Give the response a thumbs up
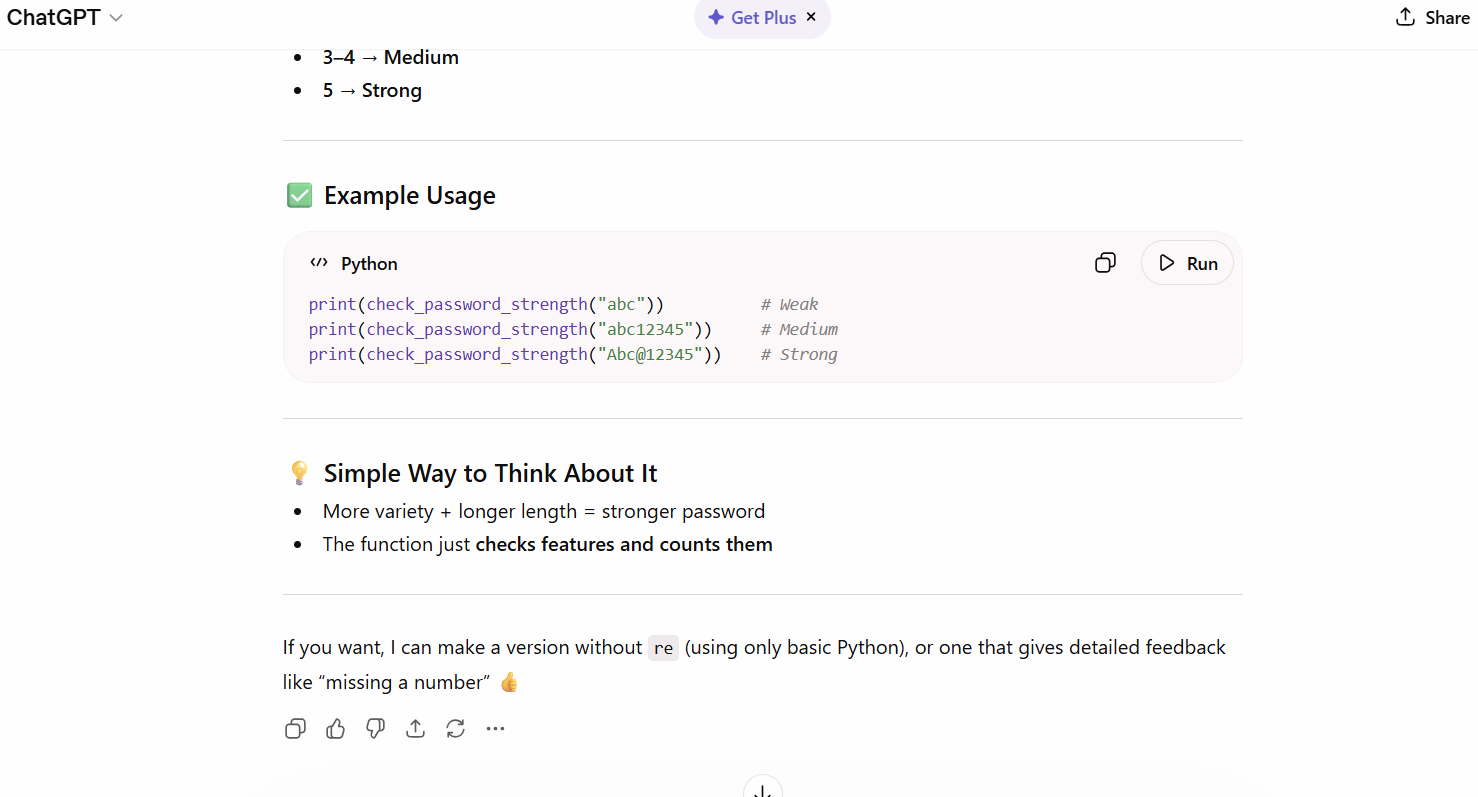 coord(335,728)
